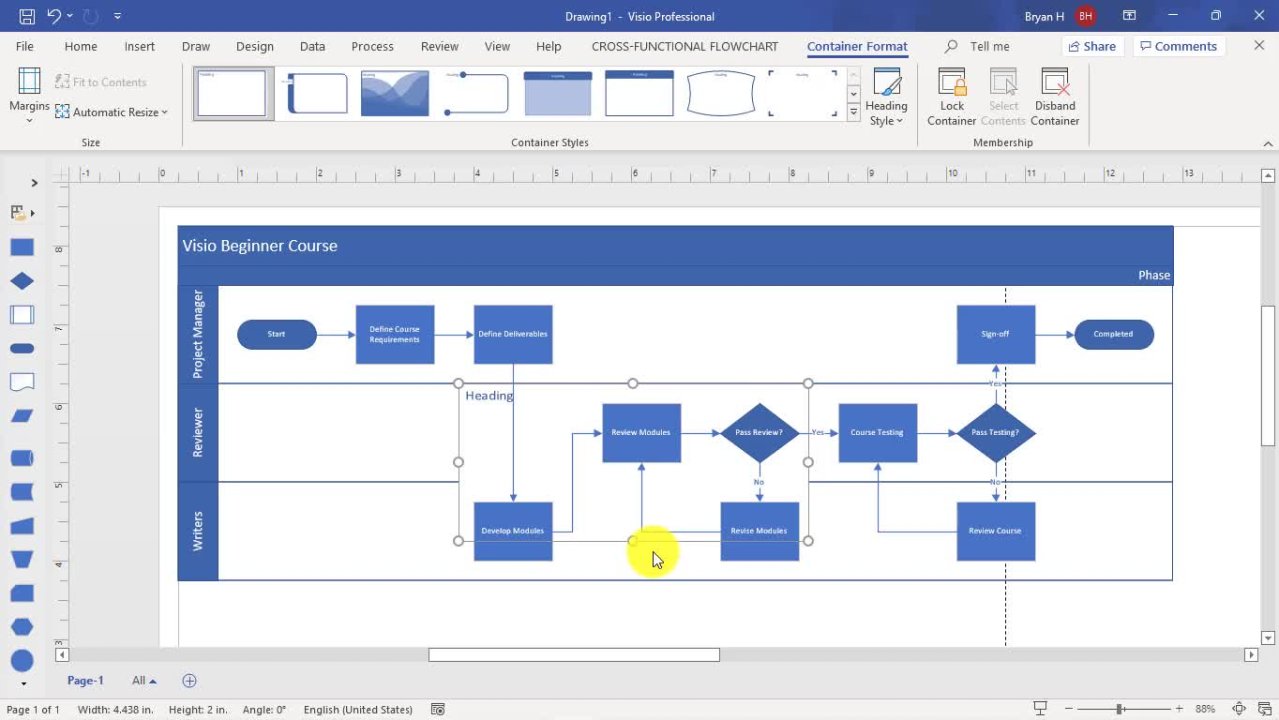Open the Insert ribbon tab
Image resolution: width=1279 pixels, height=720 pixels.
[x=139, y=46]
